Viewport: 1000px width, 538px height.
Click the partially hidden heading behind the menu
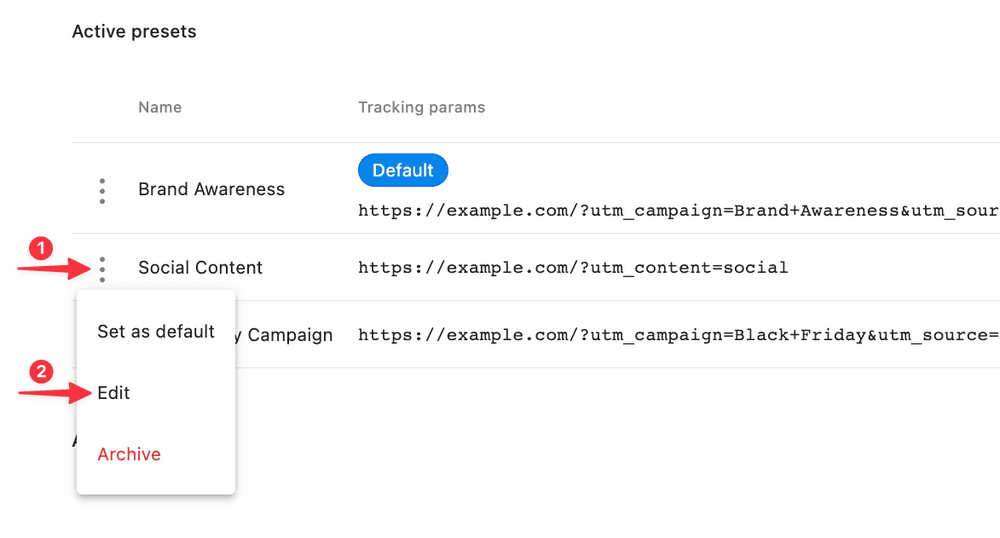(x=74, y=440)
